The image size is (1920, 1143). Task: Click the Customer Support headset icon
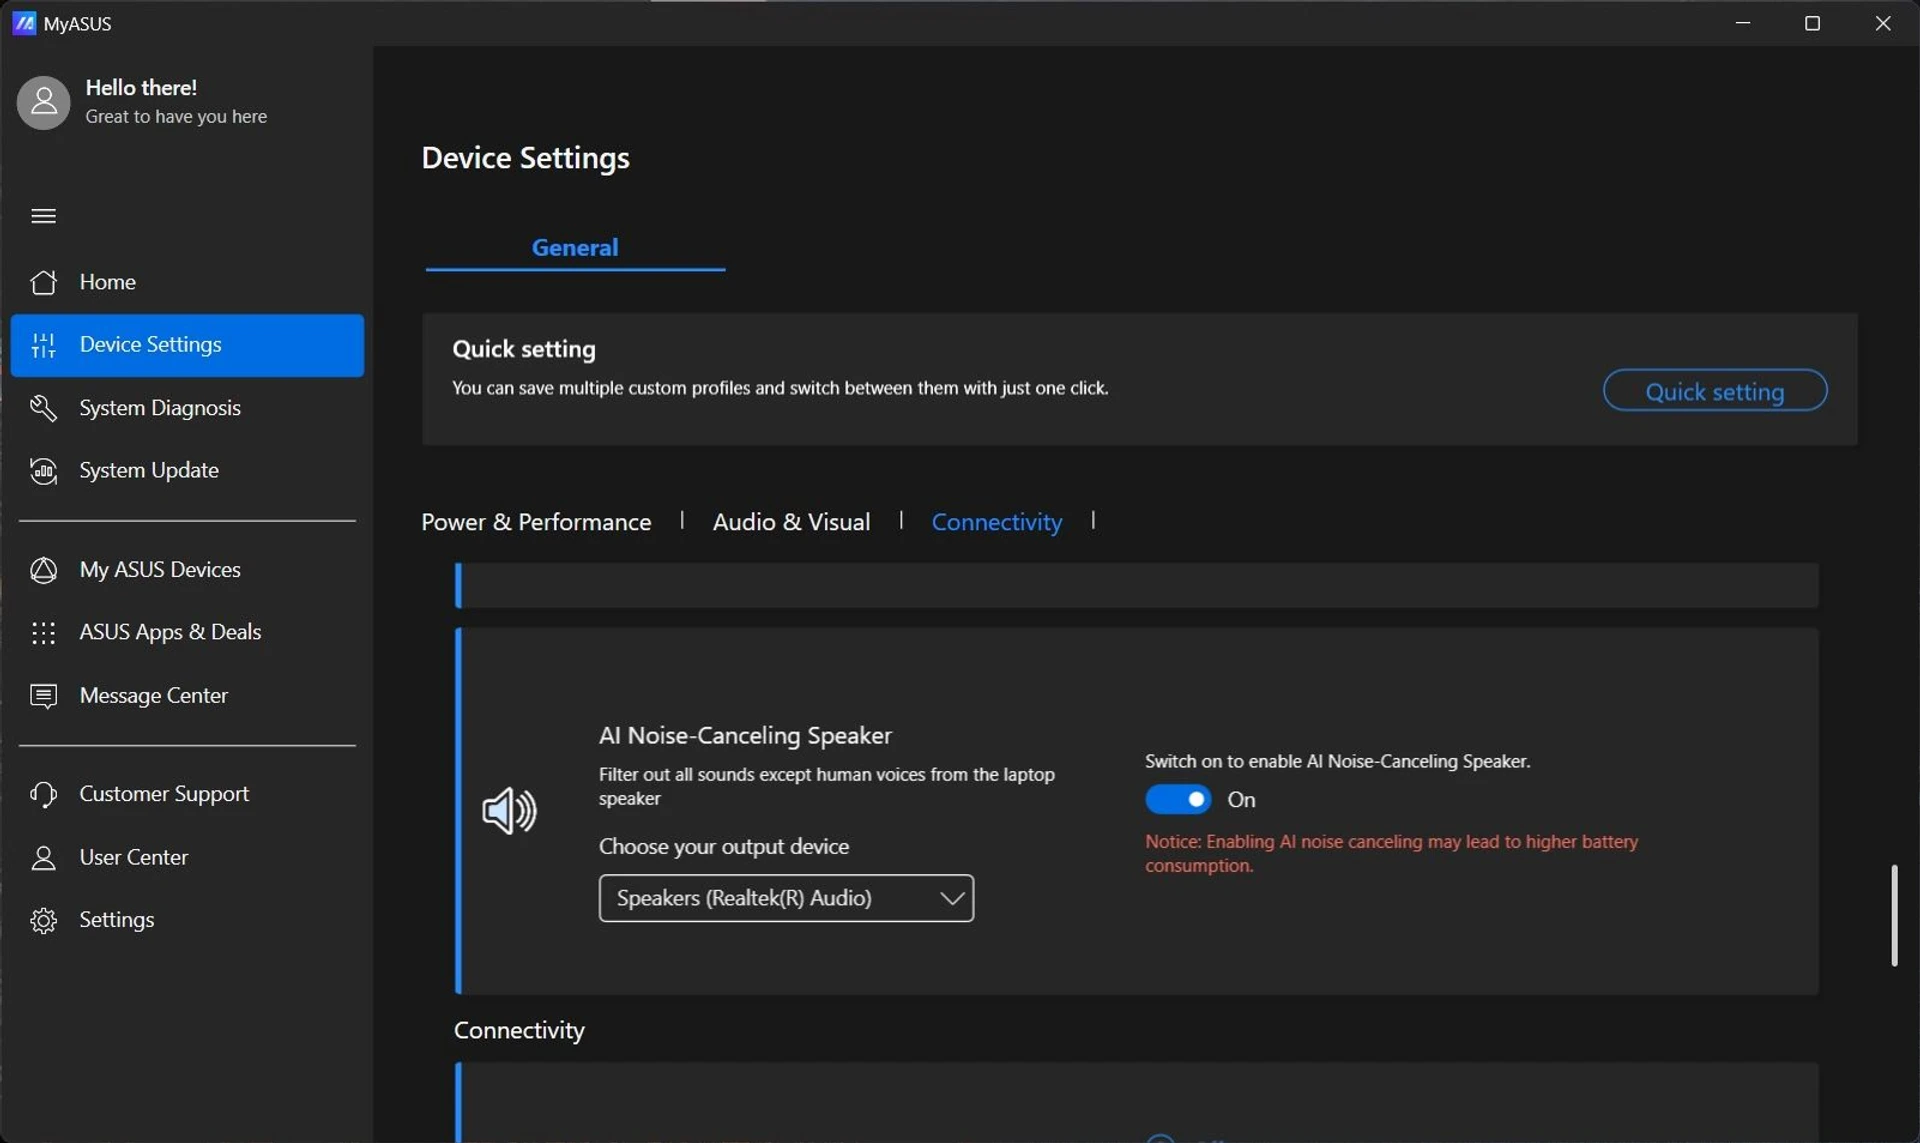coord(43,794)
